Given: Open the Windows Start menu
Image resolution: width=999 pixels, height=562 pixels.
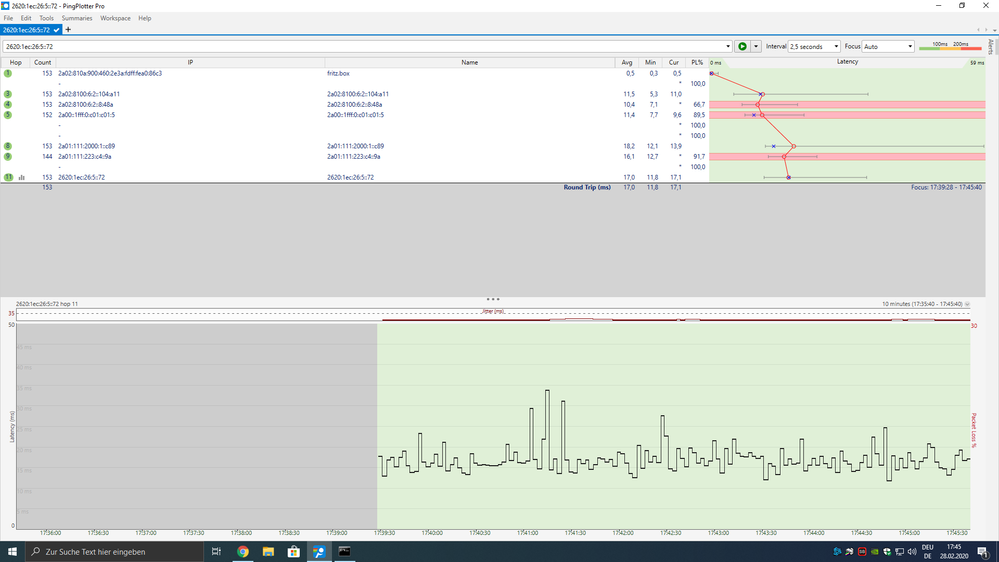Looking at the screenshot, I should 12,552.
